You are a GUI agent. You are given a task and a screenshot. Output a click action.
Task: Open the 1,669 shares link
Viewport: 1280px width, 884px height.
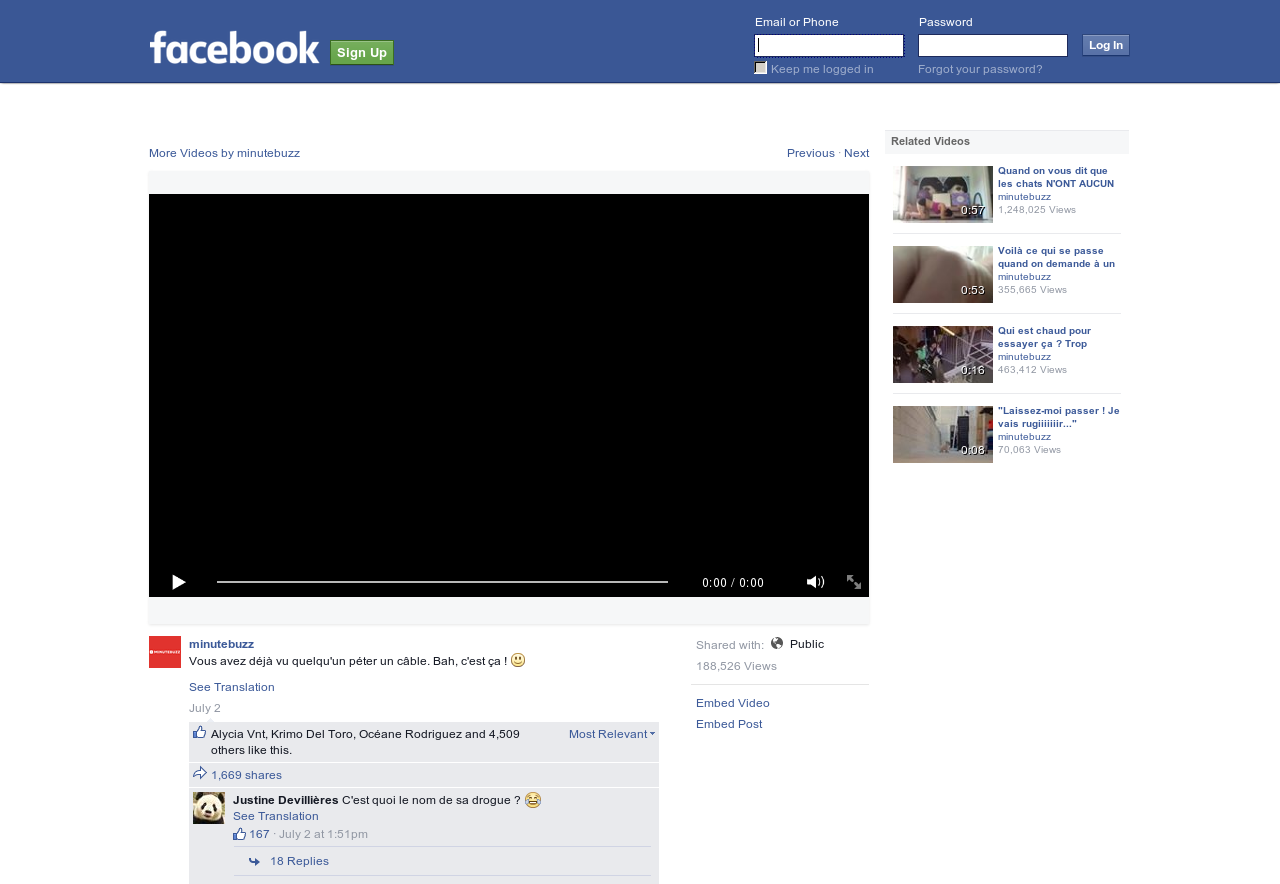[x=246, y=775]
